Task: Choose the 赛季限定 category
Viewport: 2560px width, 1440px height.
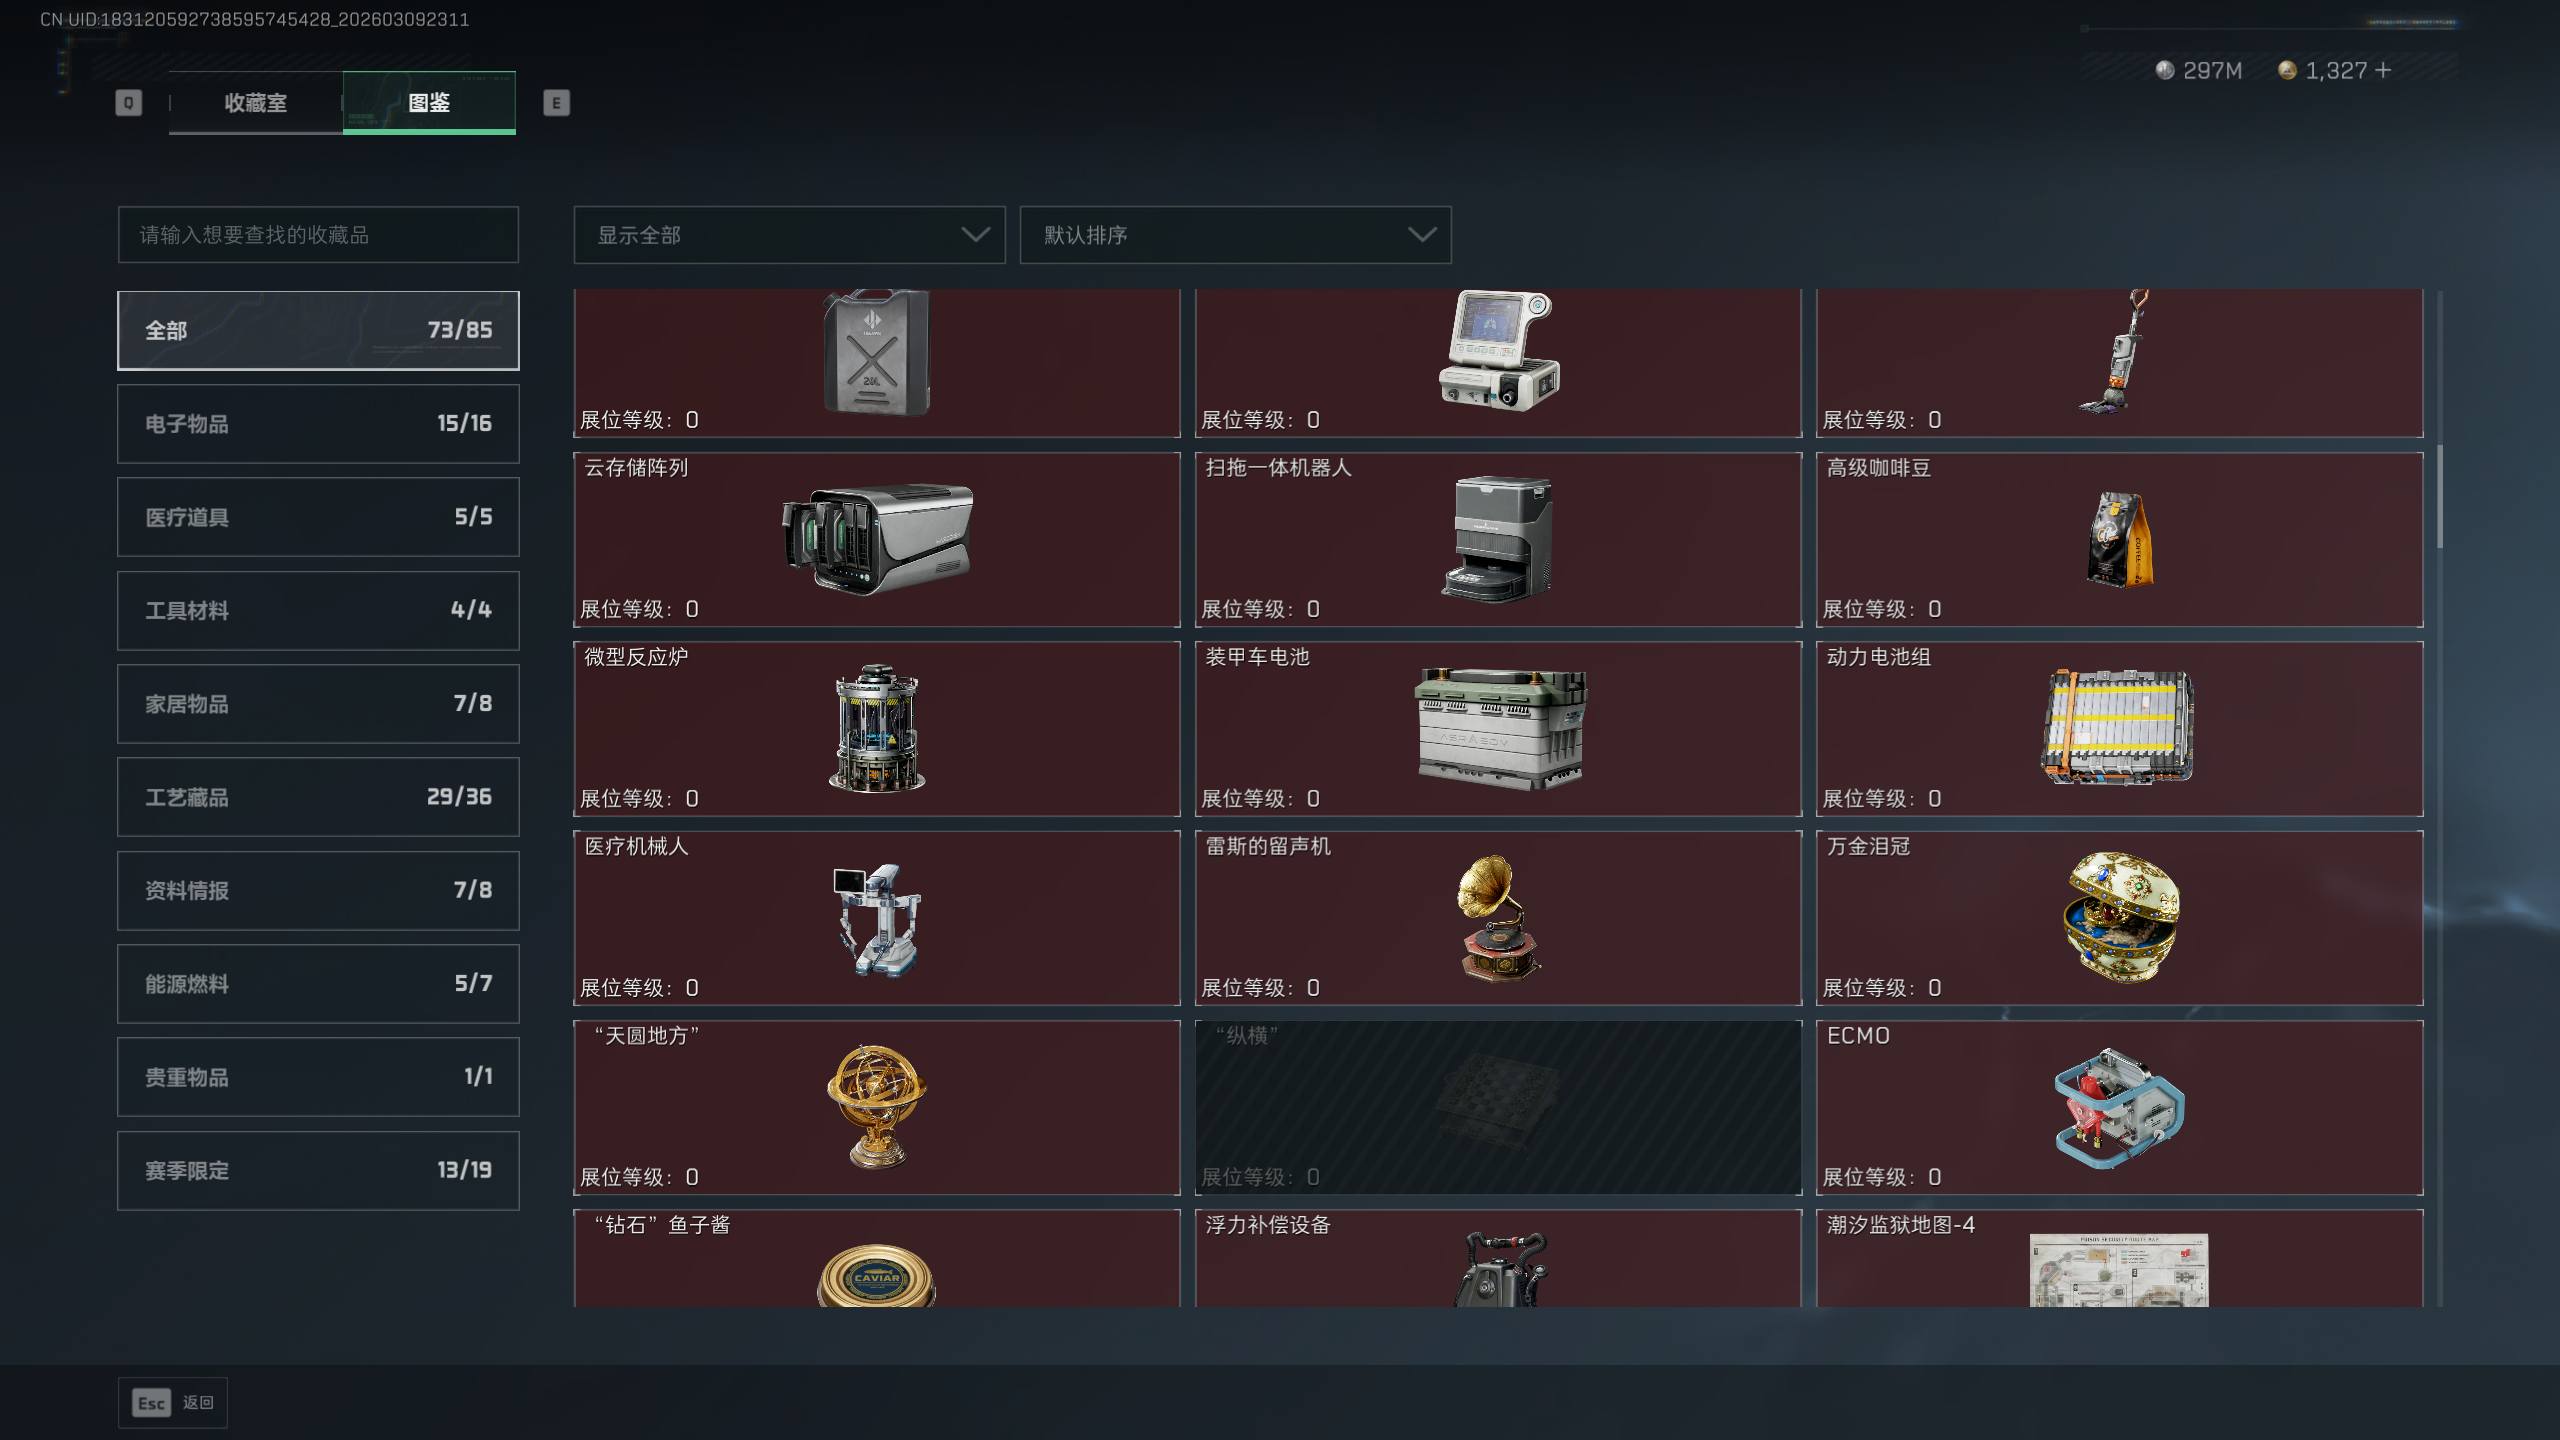Action: point(318,1171)
